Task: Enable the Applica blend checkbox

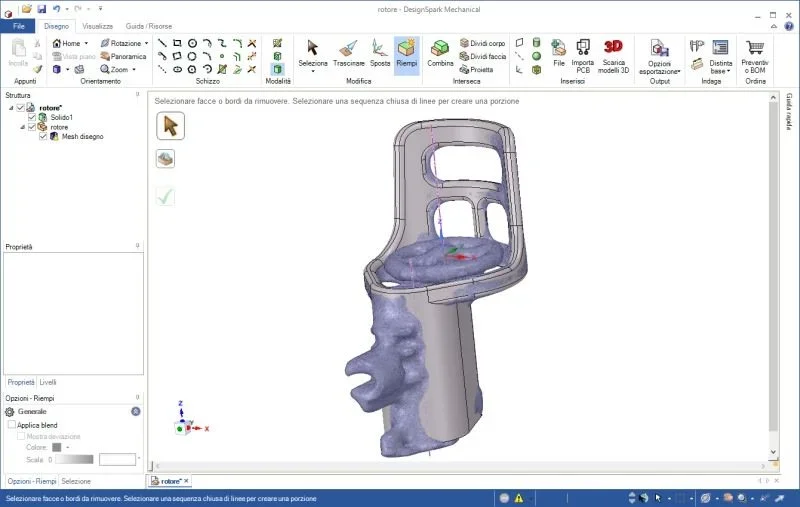Action: [11, 425]
